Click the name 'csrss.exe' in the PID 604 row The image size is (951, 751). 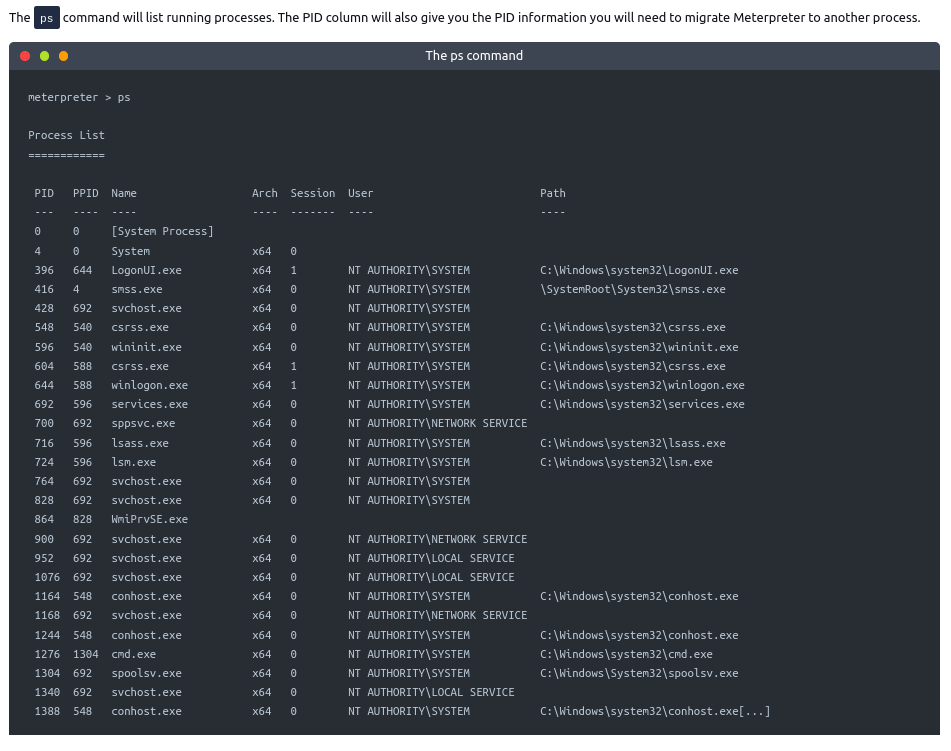140,366
